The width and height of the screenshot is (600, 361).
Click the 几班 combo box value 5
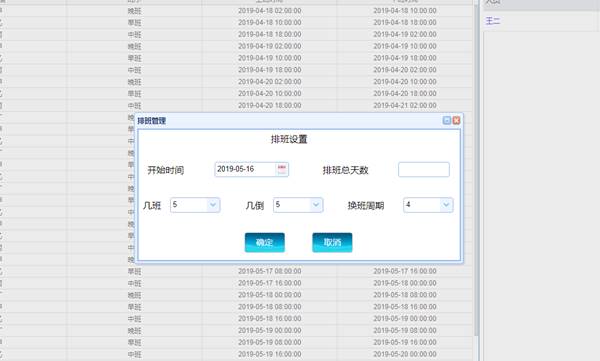click(x=189, y=205)
